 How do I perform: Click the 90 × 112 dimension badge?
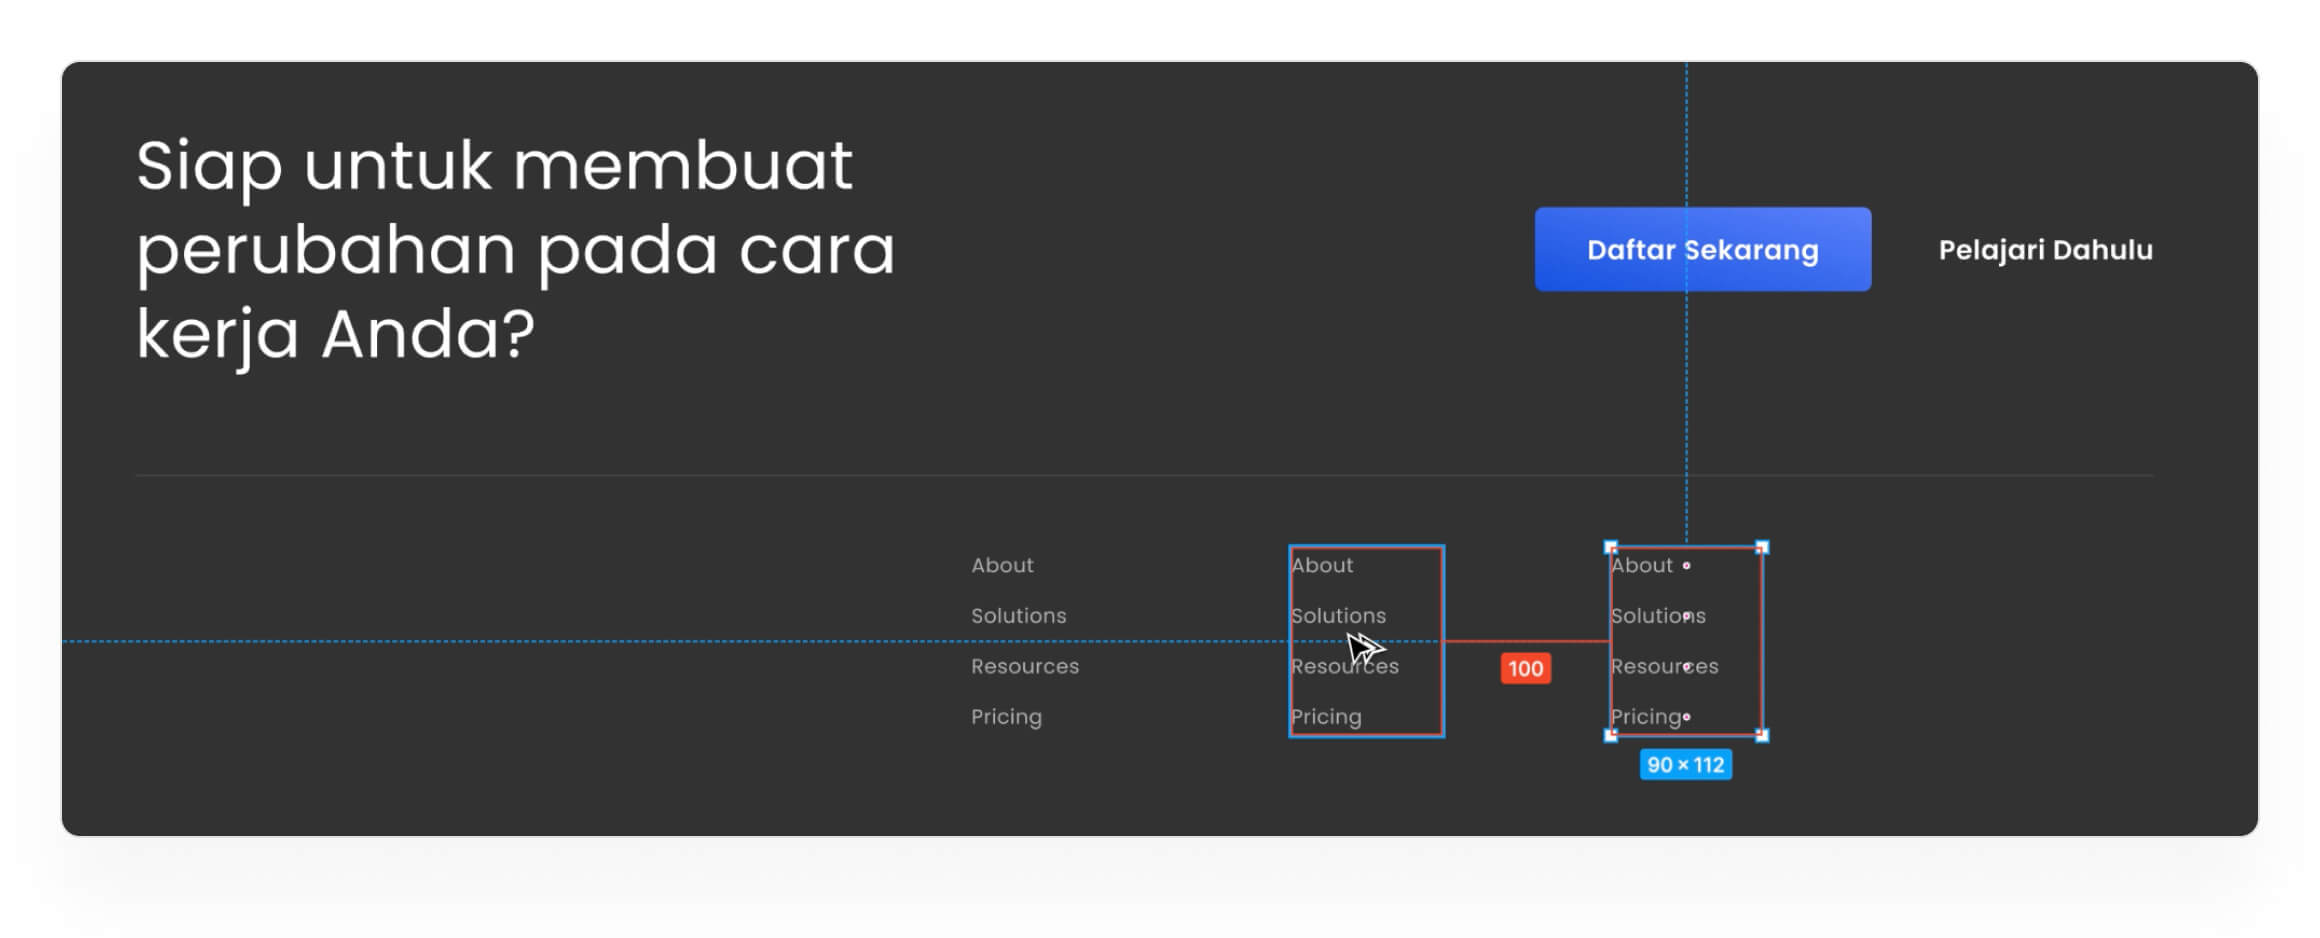click(x=1685, y=765)
